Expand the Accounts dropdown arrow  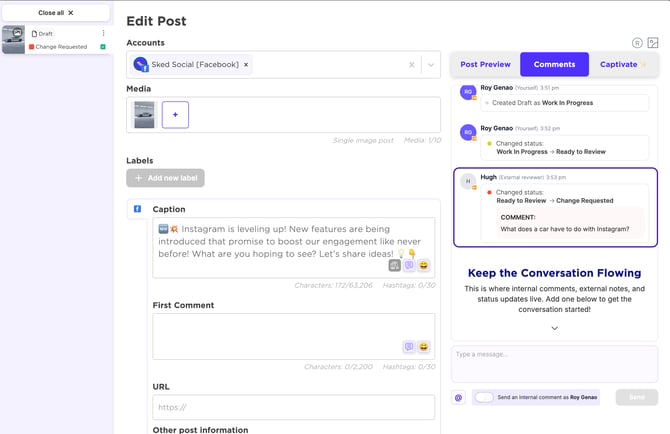[x=430, y=65]
